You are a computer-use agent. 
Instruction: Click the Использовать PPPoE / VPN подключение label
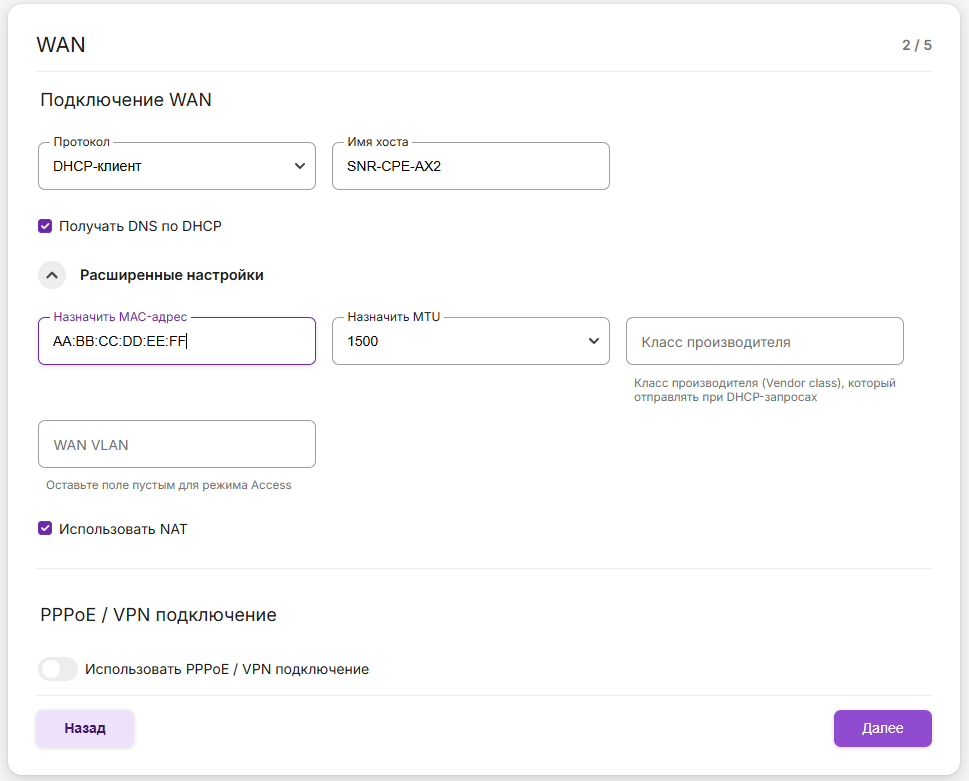tap(227, 669)
